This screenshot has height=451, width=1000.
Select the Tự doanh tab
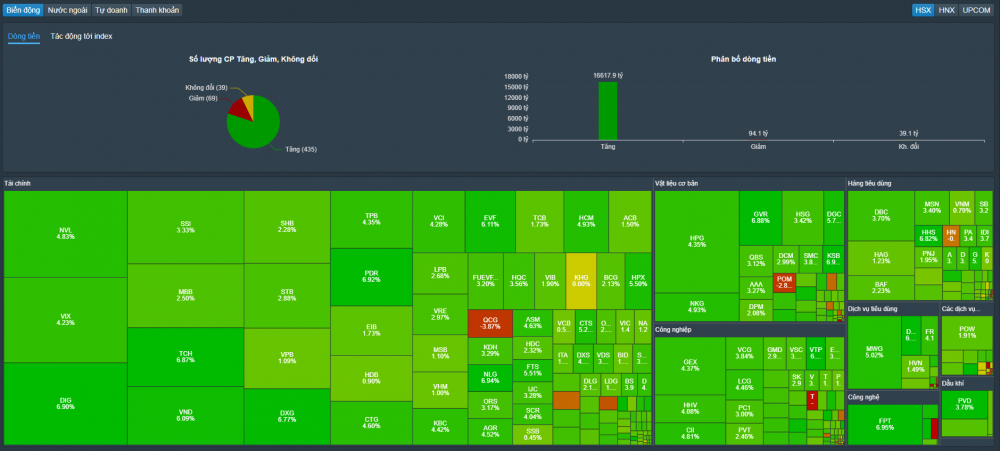tap(112, 10)
